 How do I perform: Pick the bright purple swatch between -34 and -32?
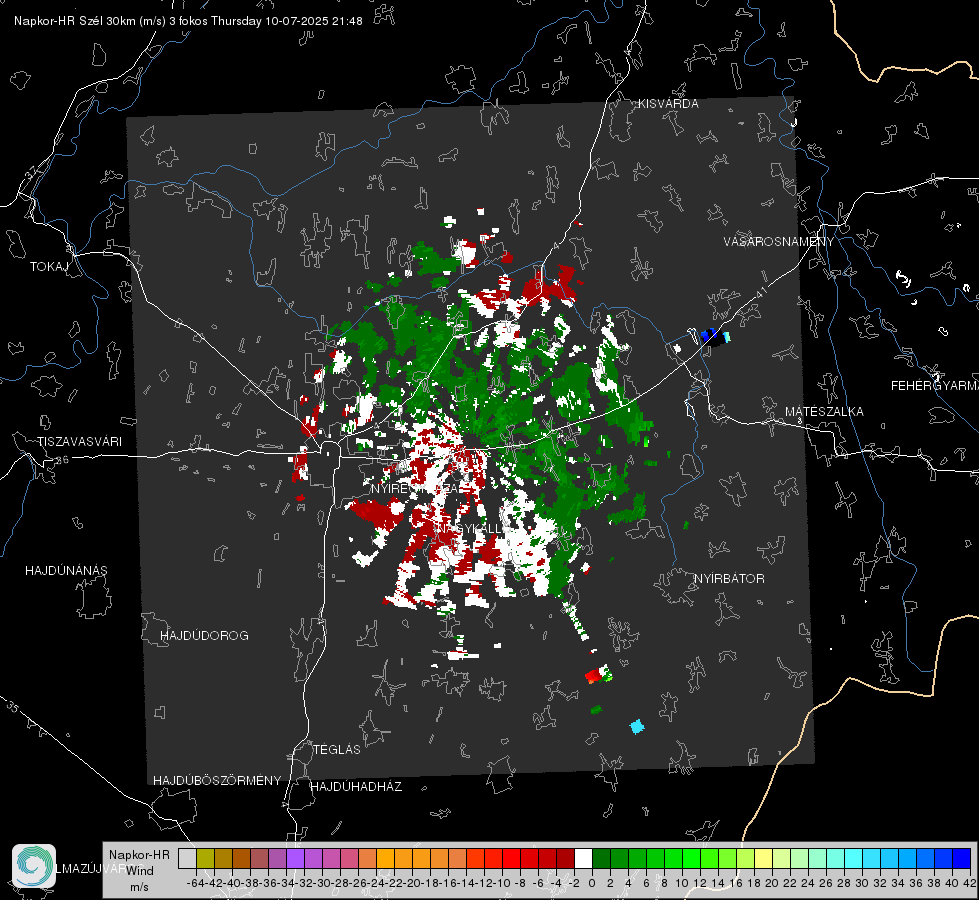coord(295,858)
